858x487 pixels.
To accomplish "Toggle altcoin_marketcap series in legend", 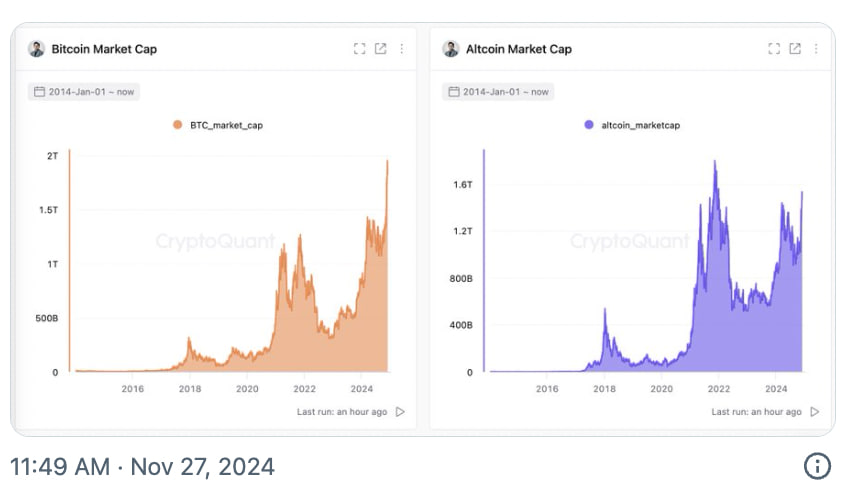I will point(632,125).
